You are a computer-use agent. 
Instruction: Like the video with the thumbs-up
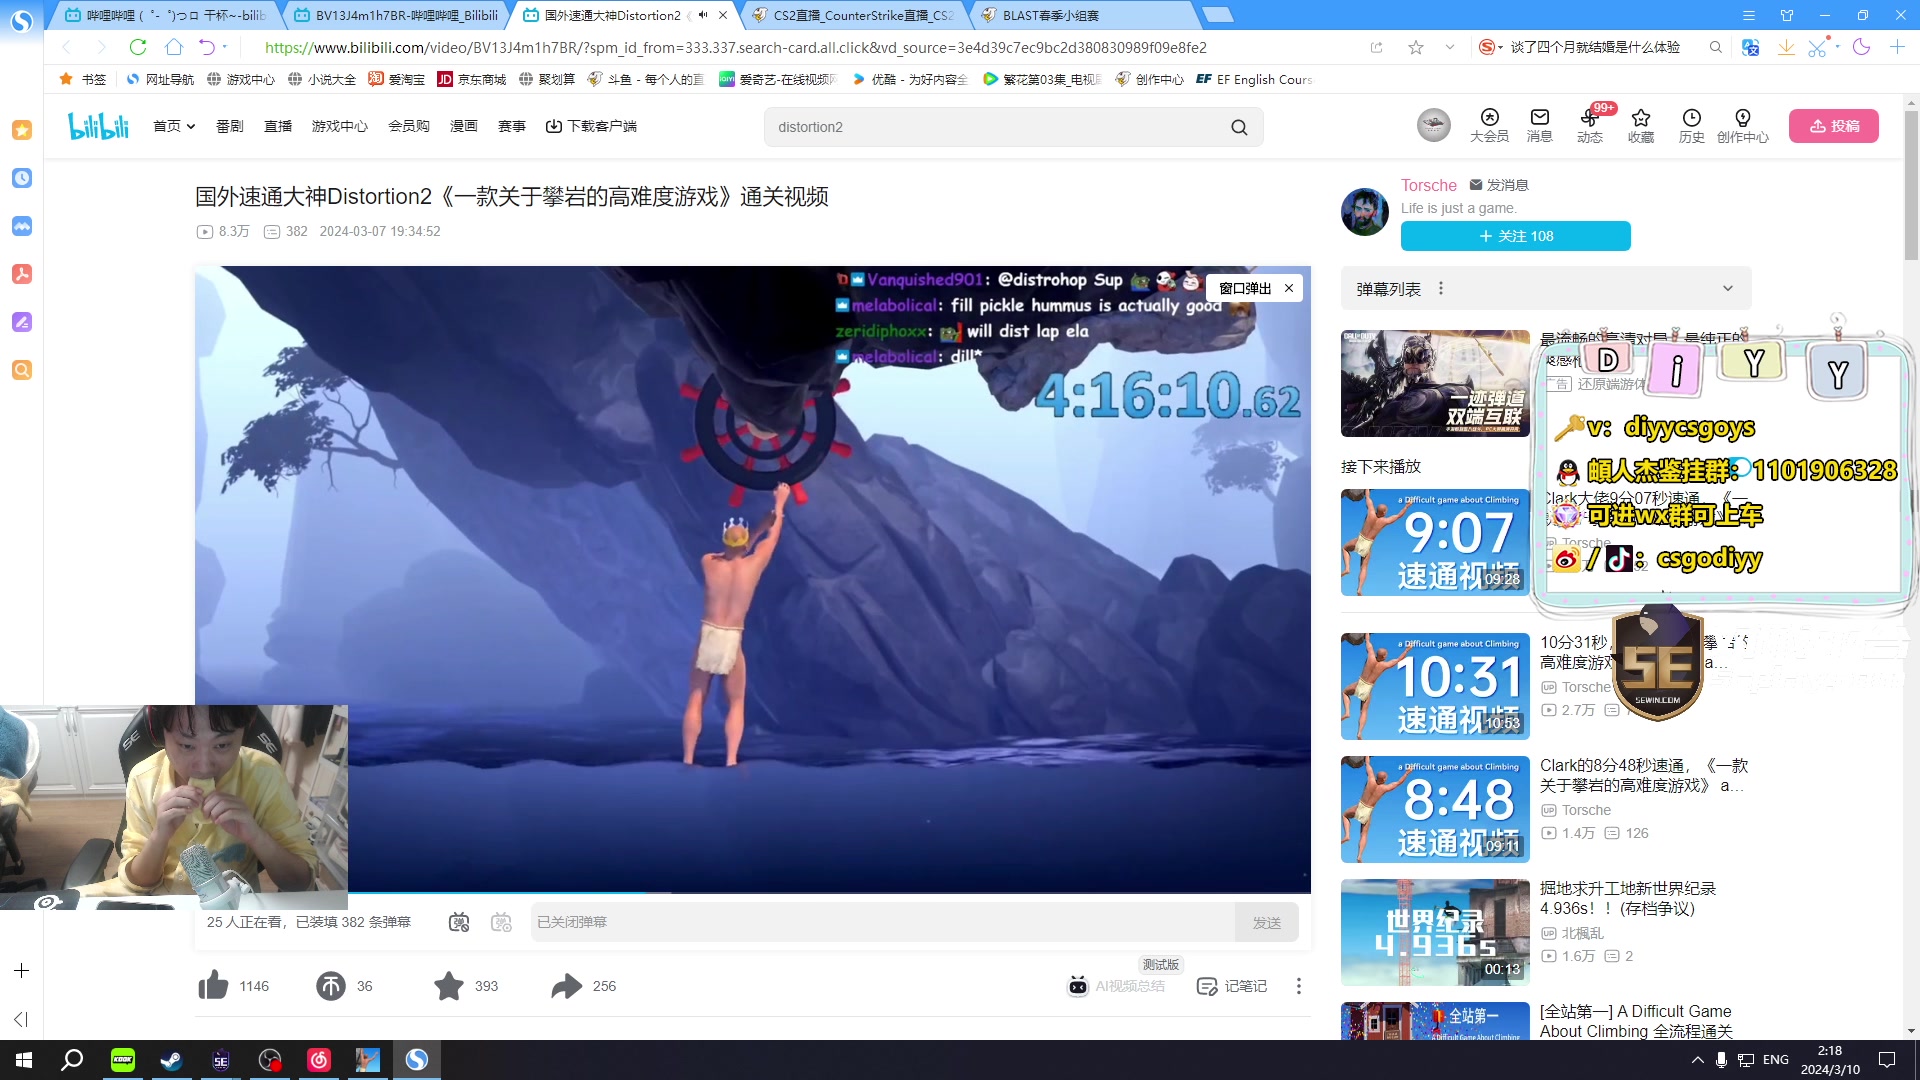tap(212, 986)
